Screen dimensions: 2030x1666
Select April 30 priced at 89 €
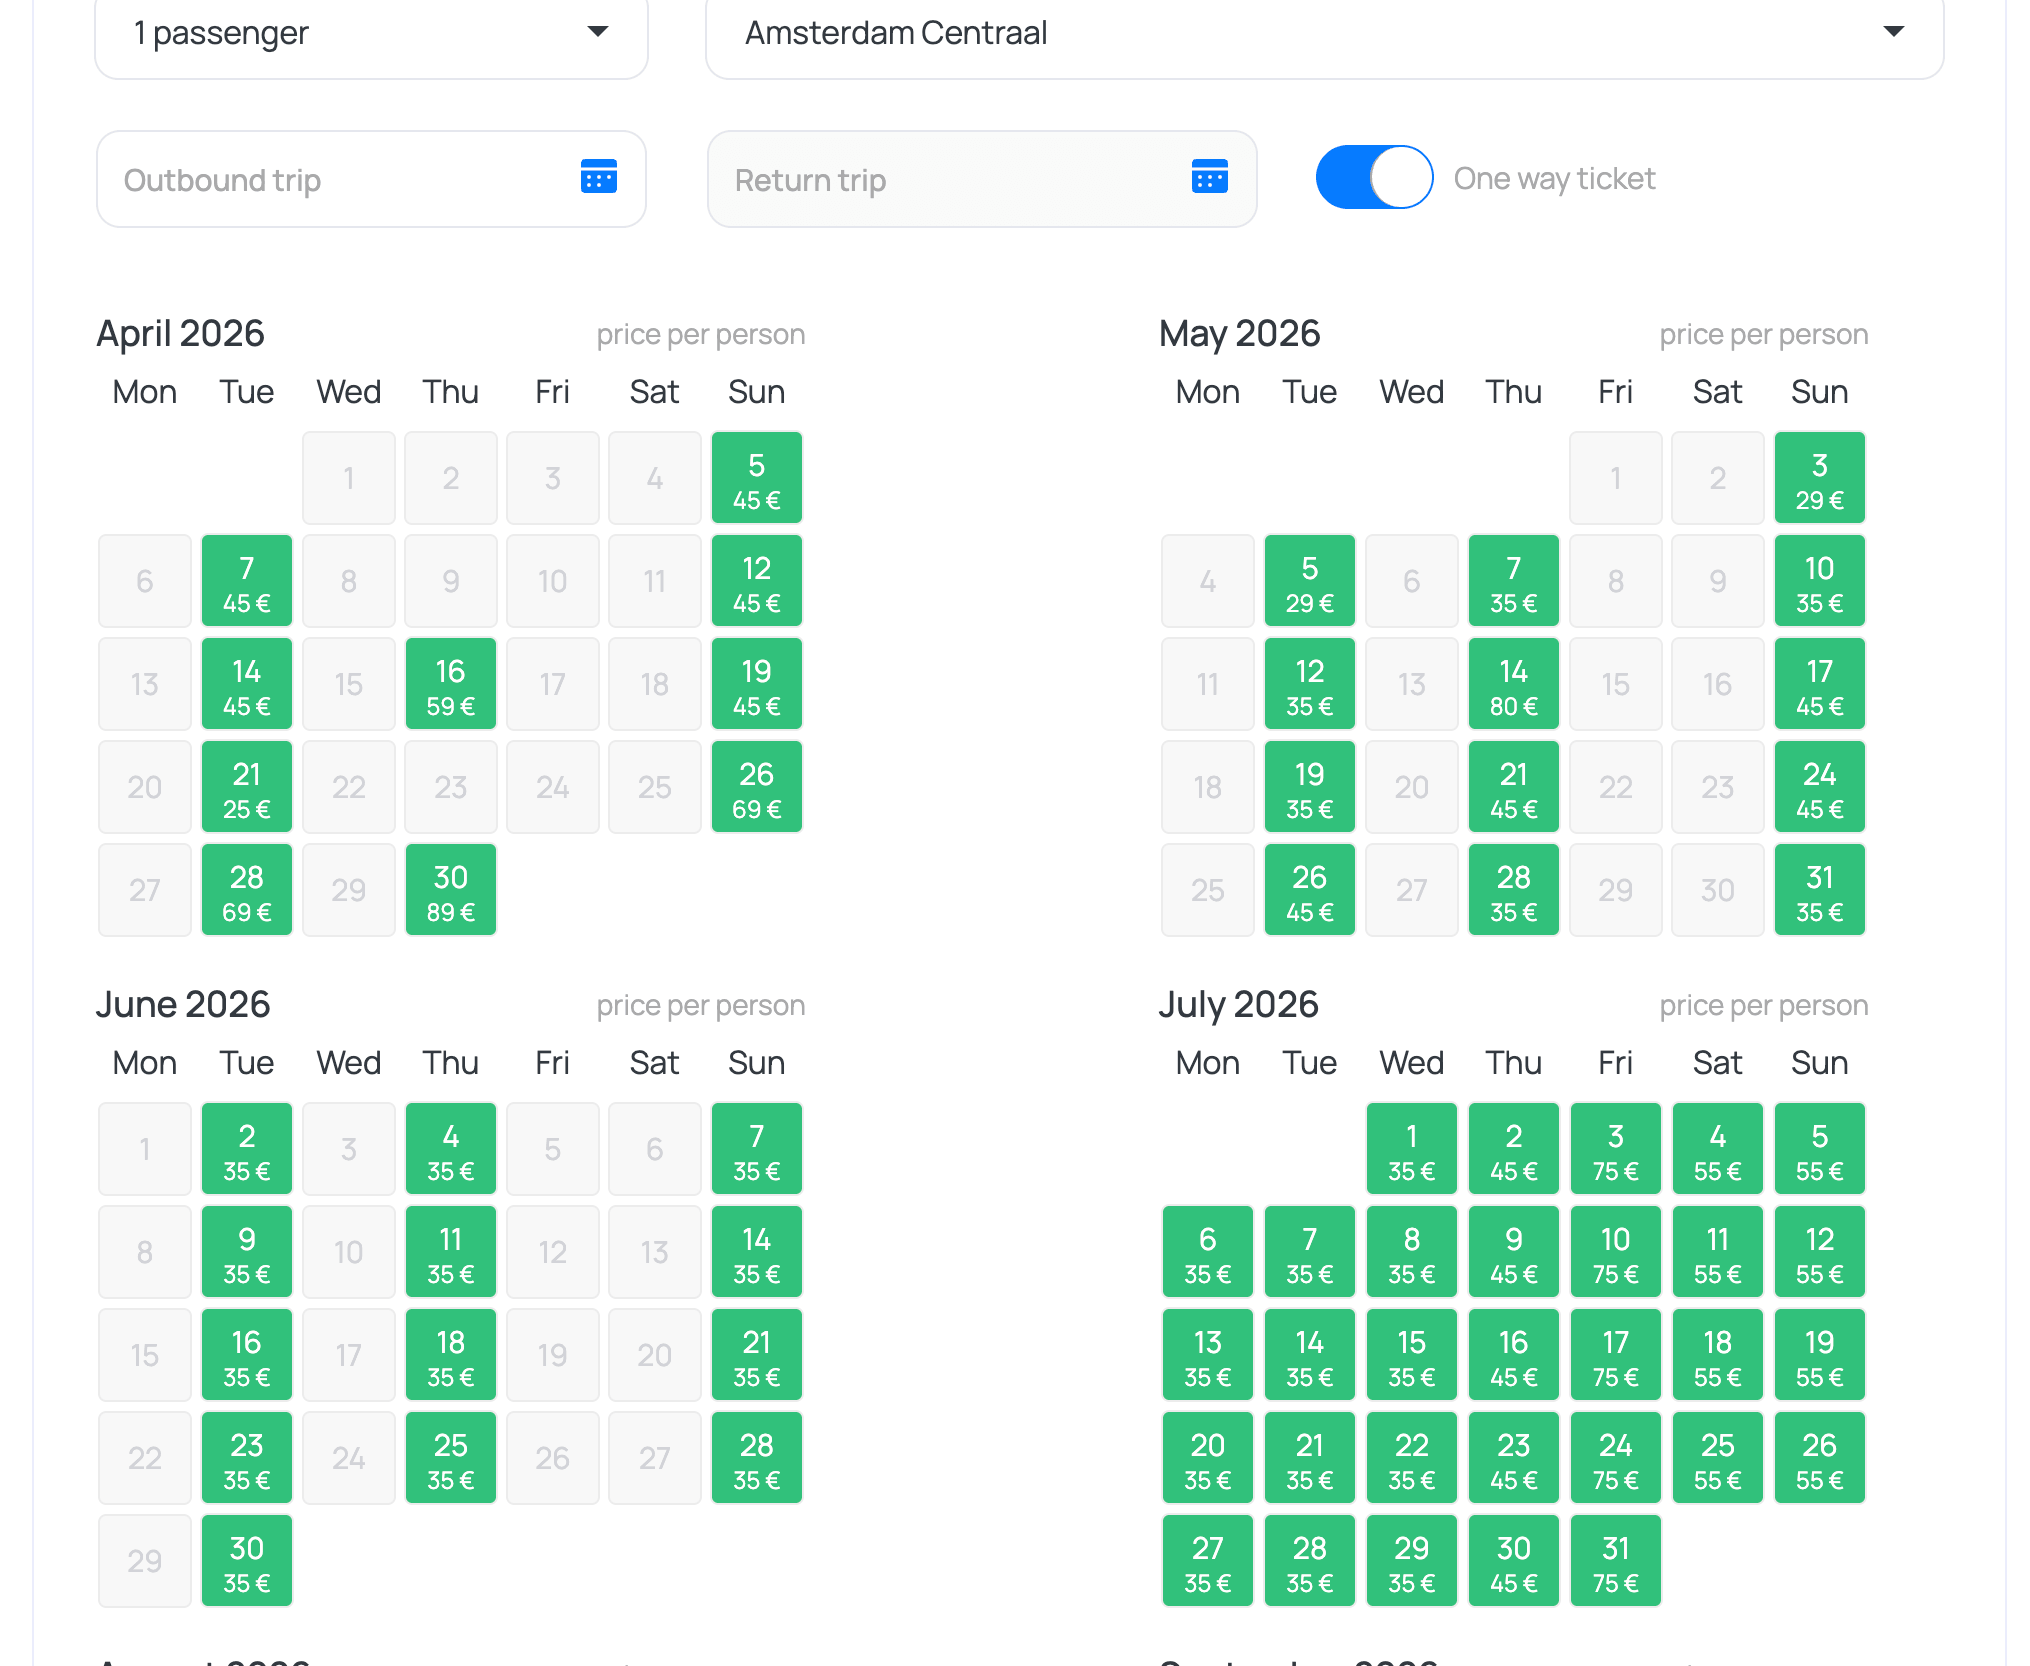451,891
